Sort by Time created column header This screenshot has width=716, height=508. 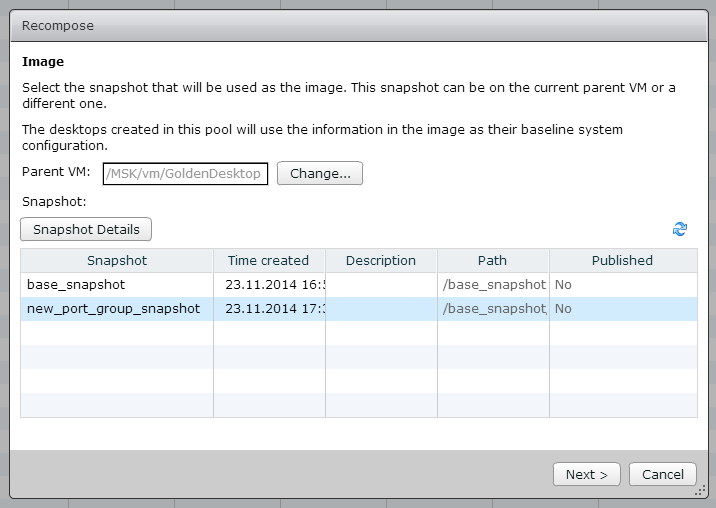pos(269,261)
